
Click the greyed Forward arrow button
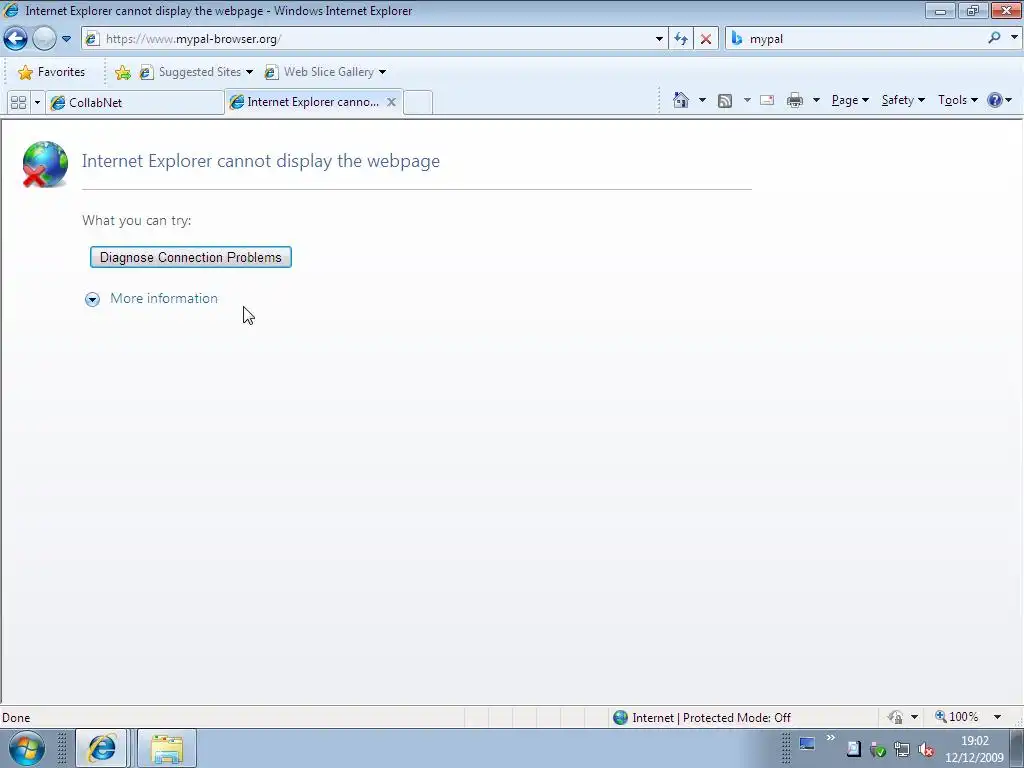pos(44,39)
